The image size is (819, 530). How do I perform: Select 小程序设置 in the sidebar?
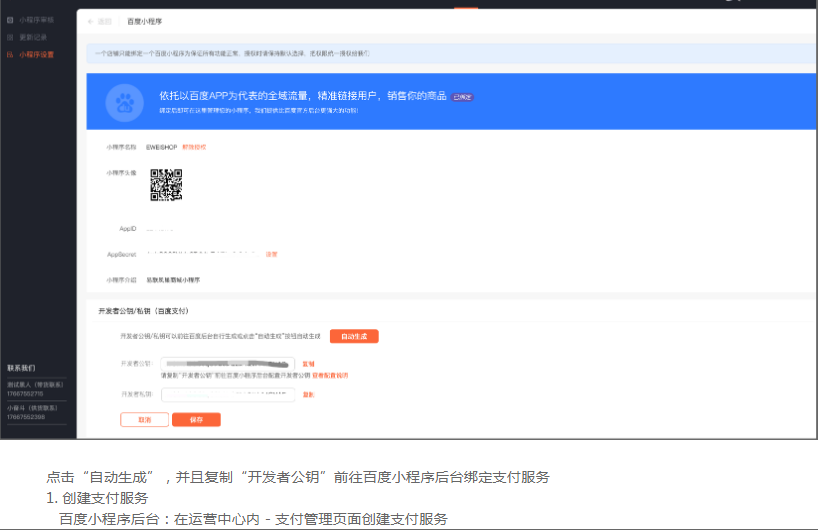point(36,54)
